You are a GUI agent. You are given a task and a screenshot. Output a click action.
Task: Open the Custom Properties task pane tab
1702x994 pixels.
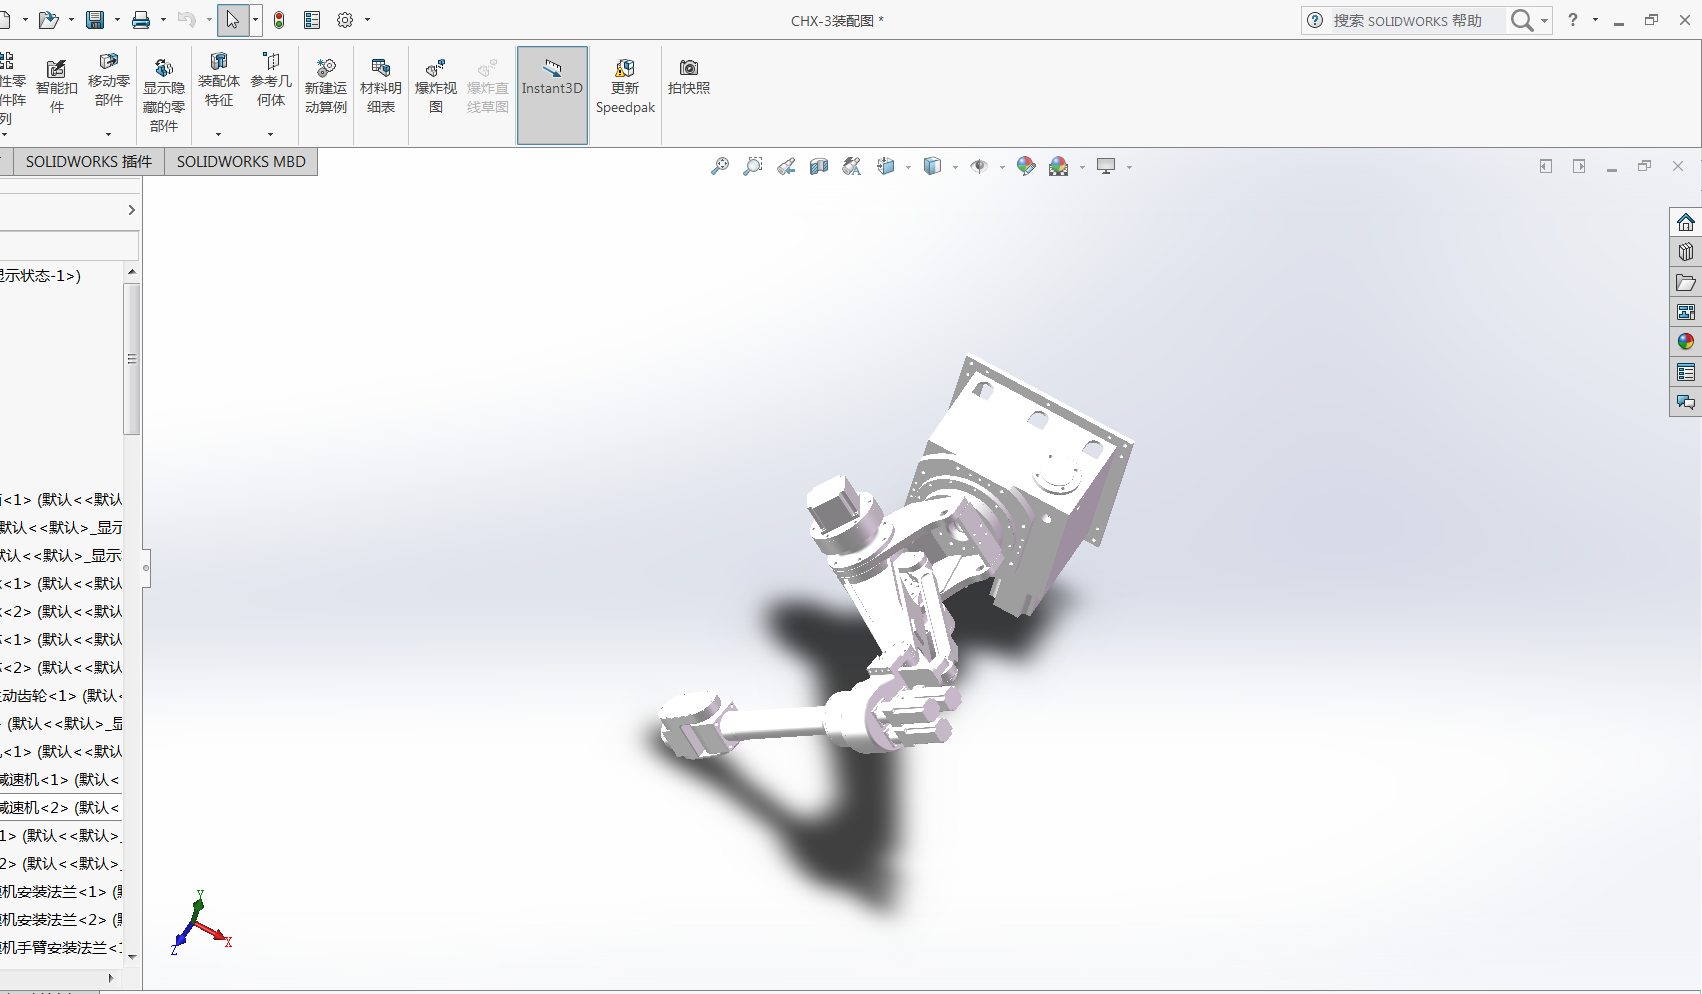pyautogui.click(x=1686, y=372)
